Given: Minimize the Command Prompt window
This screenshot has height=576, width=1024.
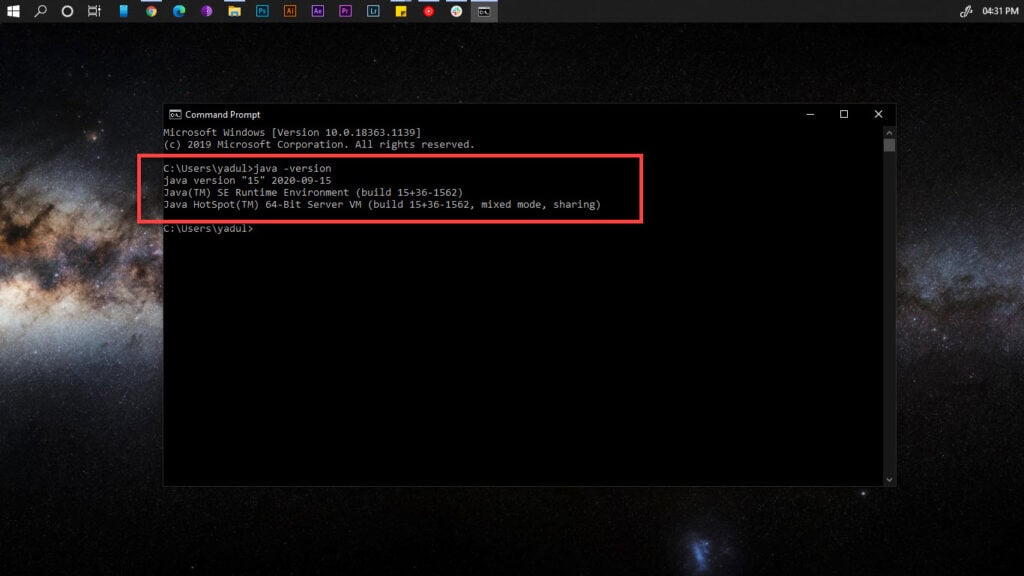Looking at the screenshot, I should click(810, 114).
